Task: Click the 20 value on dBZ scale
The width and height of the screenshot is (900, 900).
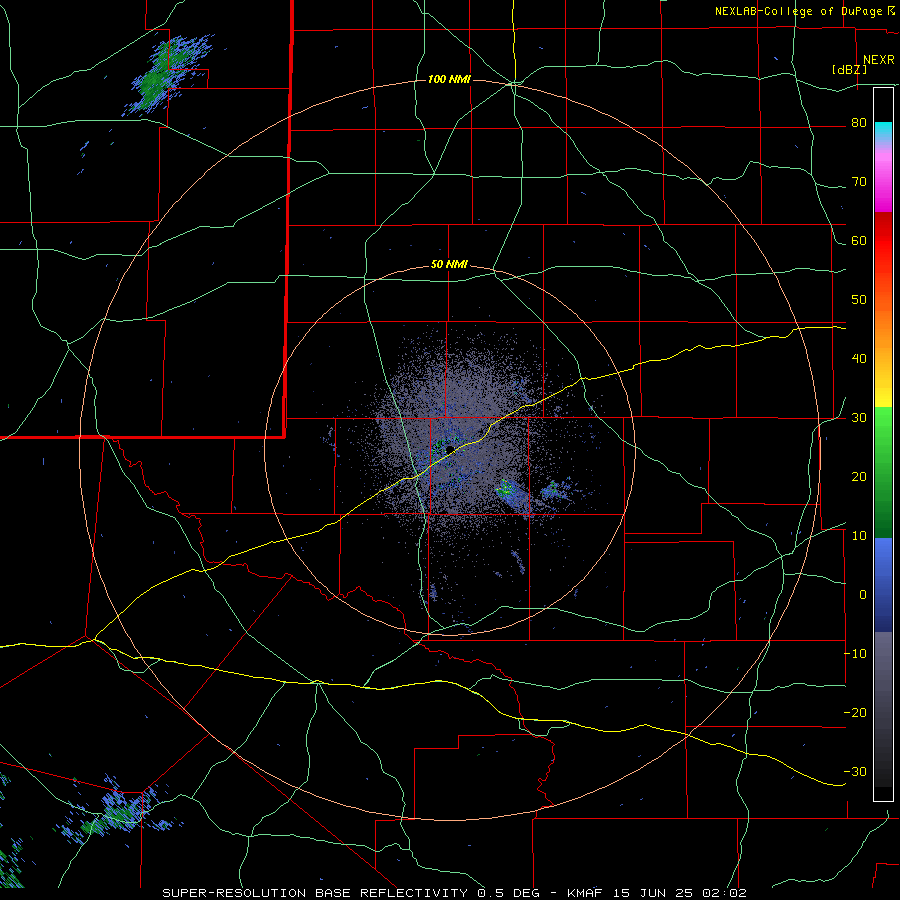Action: tap(859, 476)
